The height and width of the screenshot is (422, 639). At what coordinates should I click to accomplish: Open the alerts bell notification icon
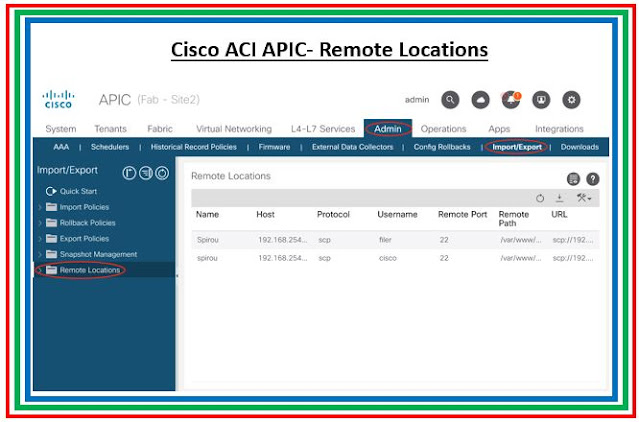coord(511,99)
